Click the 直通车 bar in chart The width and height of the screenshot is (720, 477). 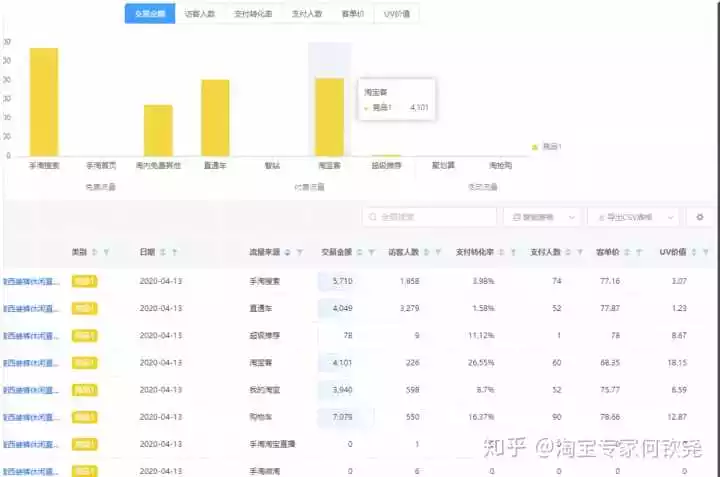coord(215,118)
